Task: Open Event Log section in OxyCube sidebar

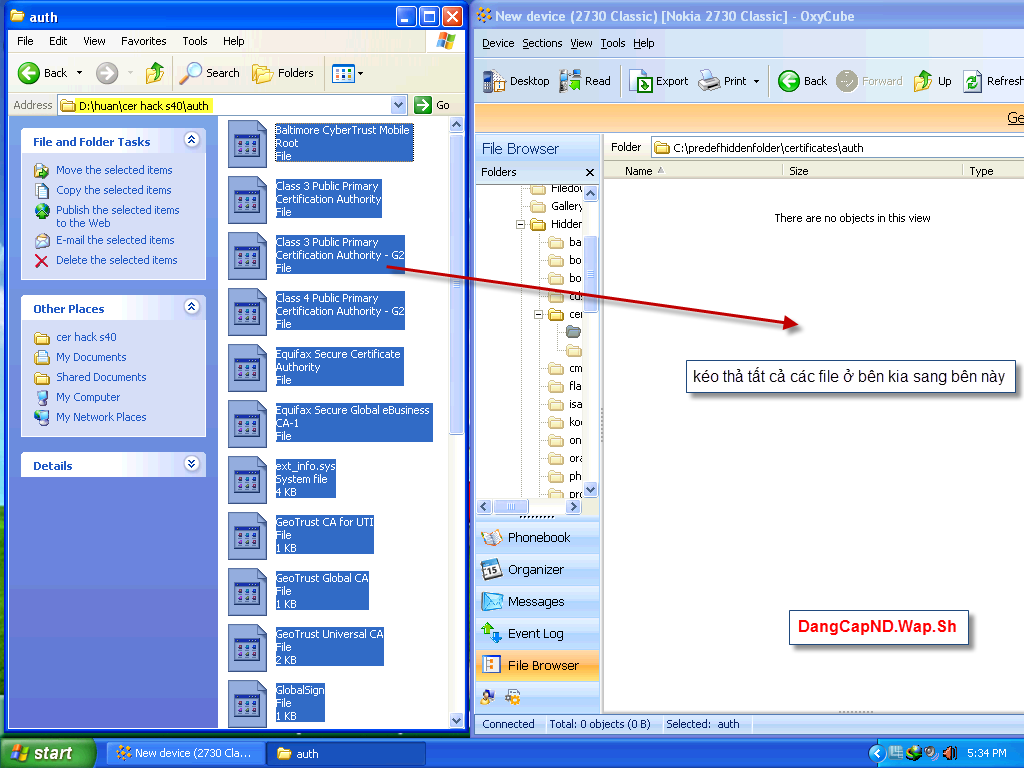Action: coord(537,633)
